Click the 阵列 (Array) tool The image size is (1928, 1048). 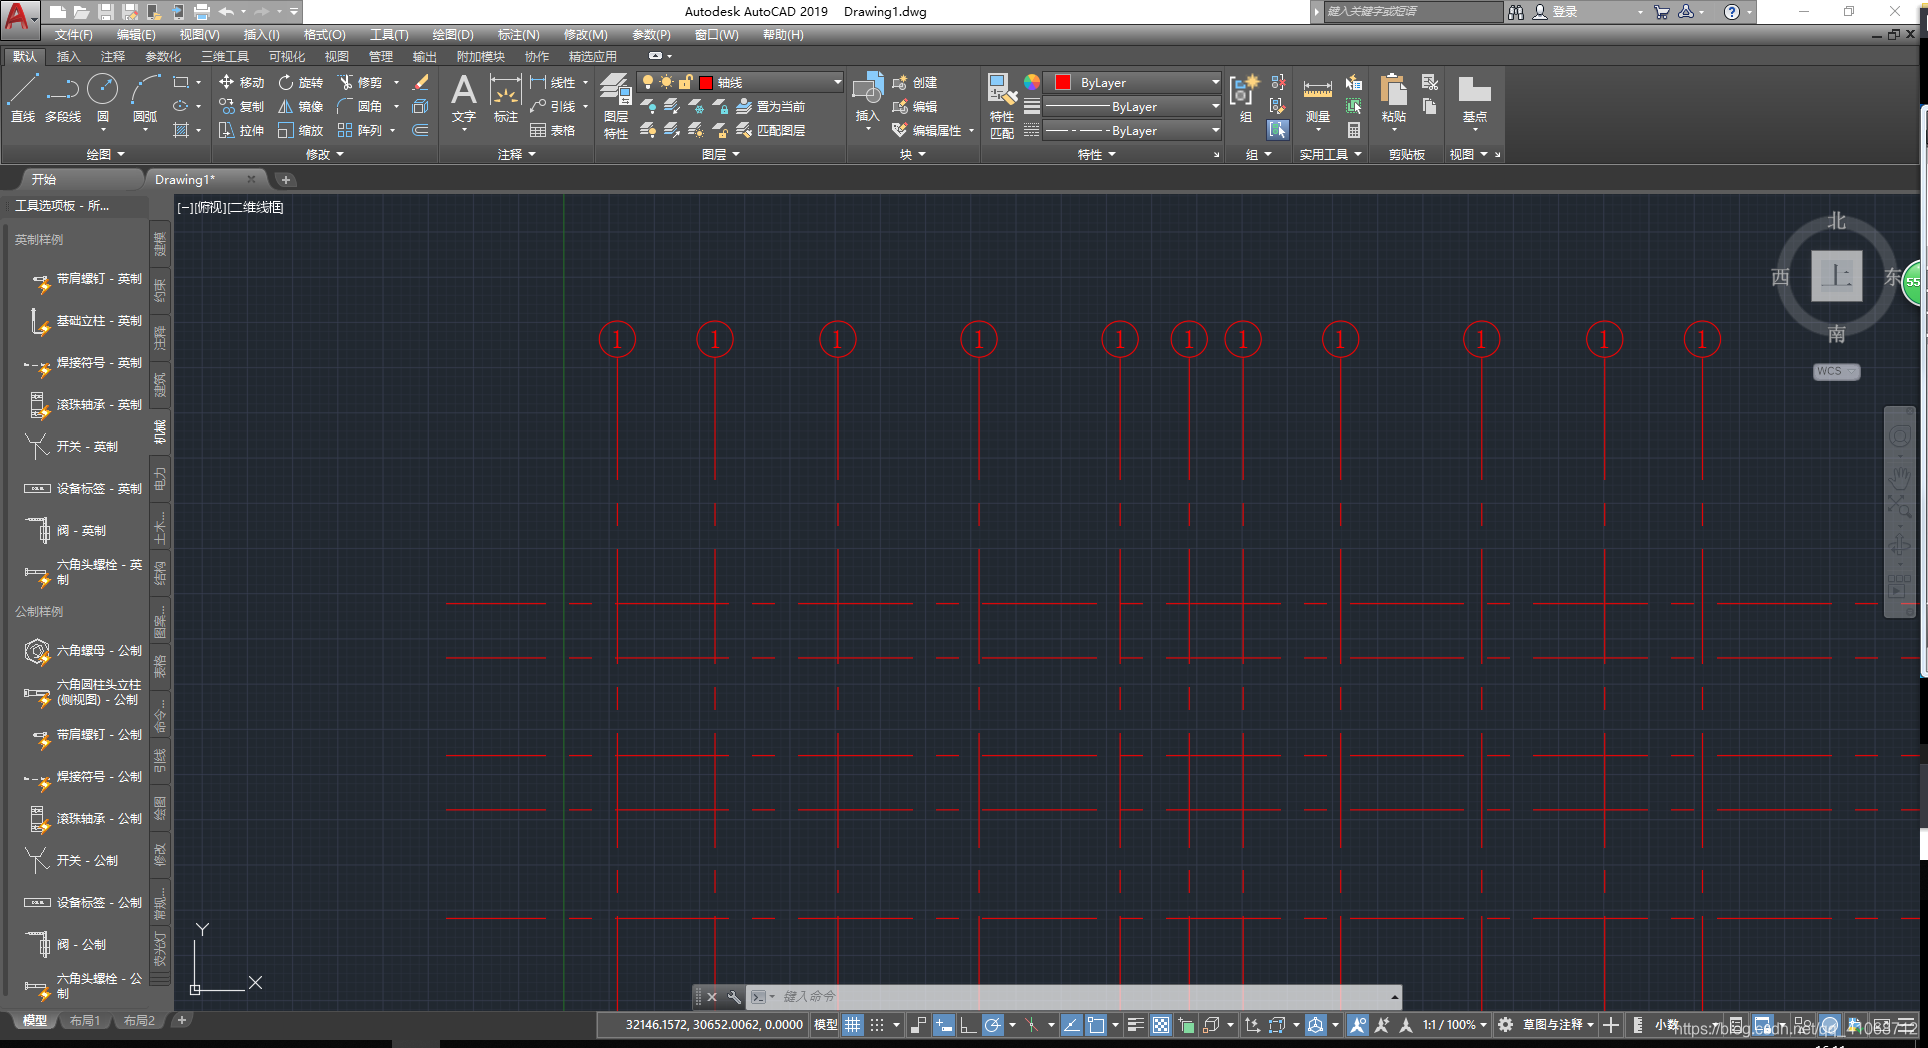click(x=361, y=130)
